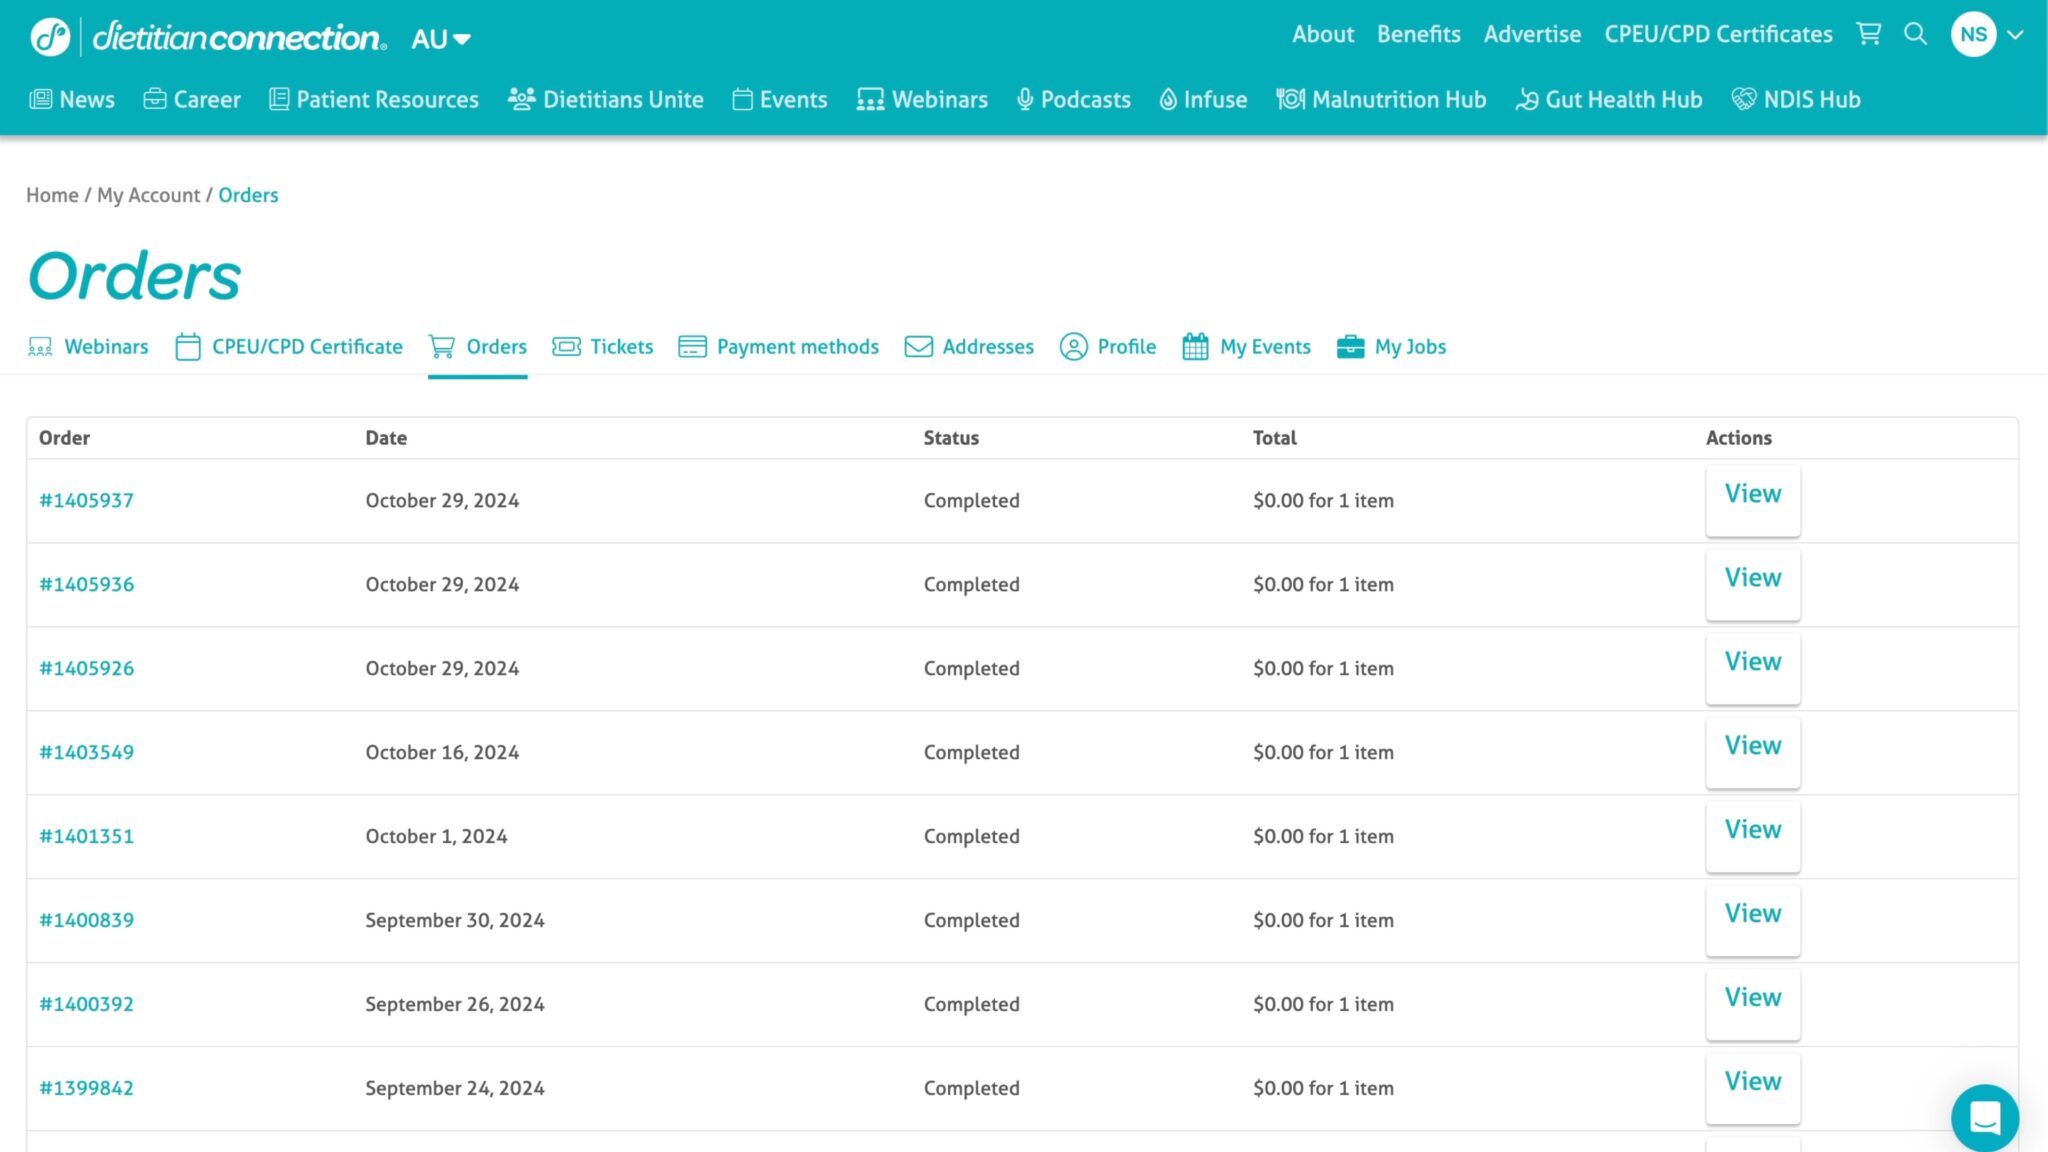This screenshot has width=2048, height=1152.
Task: Open the NS user avatar menu
Action: coord(1973,34)
